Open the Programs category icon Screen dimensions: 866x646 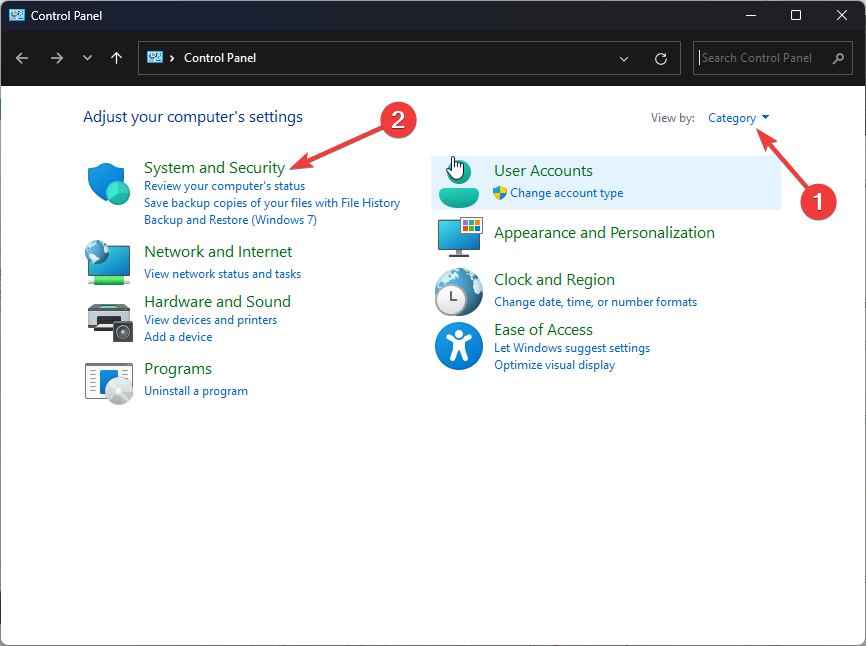click(x=107, y=380)
